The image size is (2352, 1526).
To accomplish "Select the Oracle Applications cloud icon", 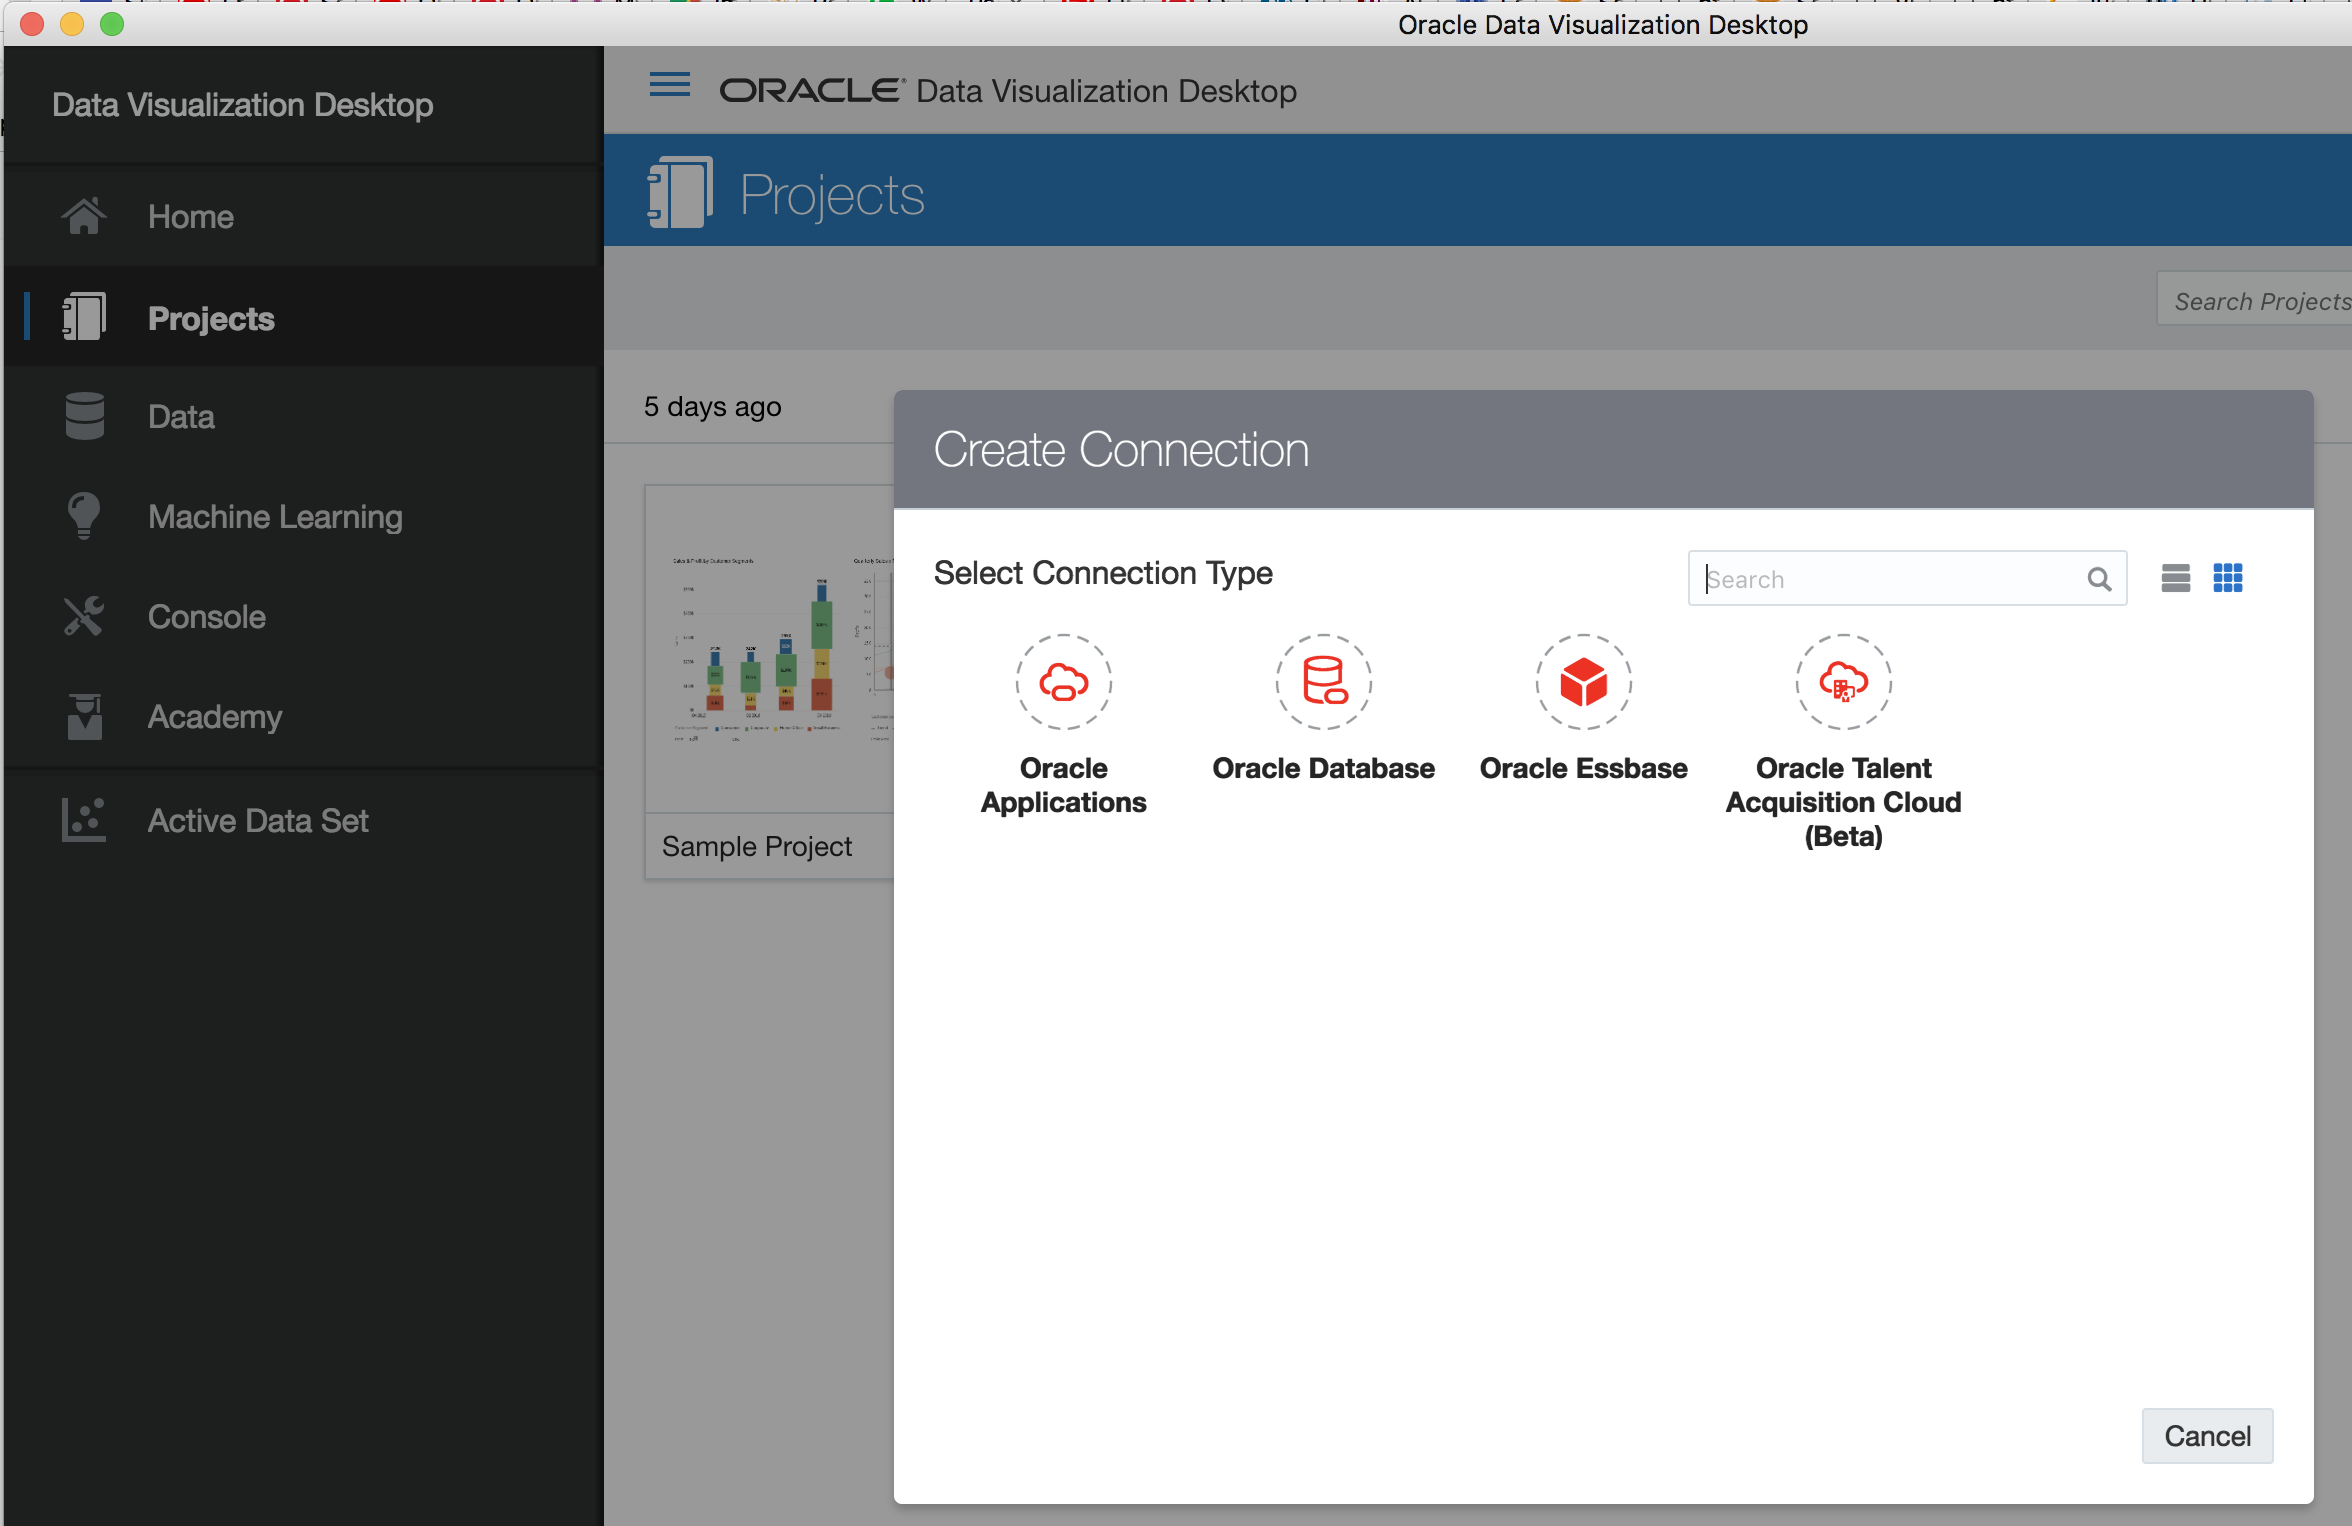I will point(1064,682).
